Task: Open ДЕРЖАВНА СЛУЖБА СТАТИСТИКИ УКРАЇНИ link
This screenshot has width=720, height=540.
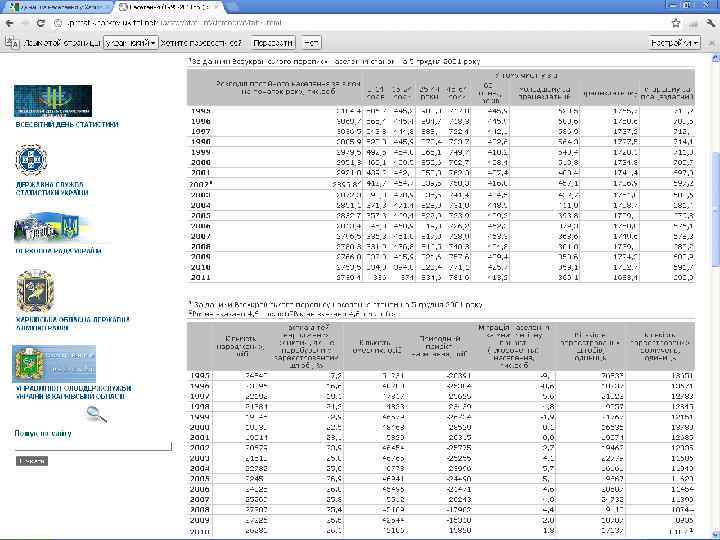Action: click(x=52, y=189)
